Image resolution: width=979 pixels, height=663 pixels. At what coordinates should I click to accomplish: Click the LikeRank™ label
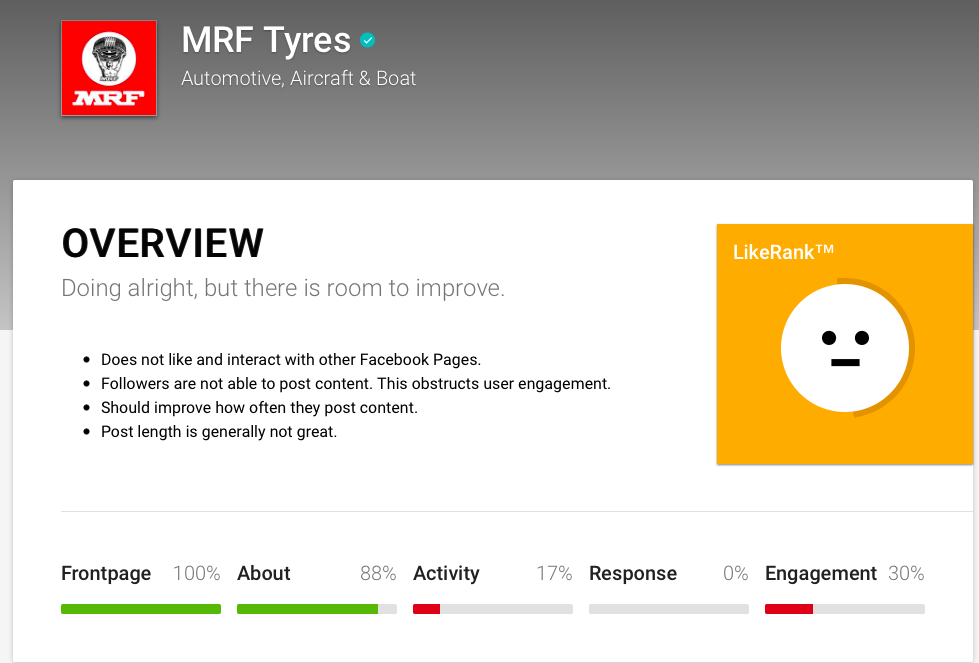click(783, 252)
